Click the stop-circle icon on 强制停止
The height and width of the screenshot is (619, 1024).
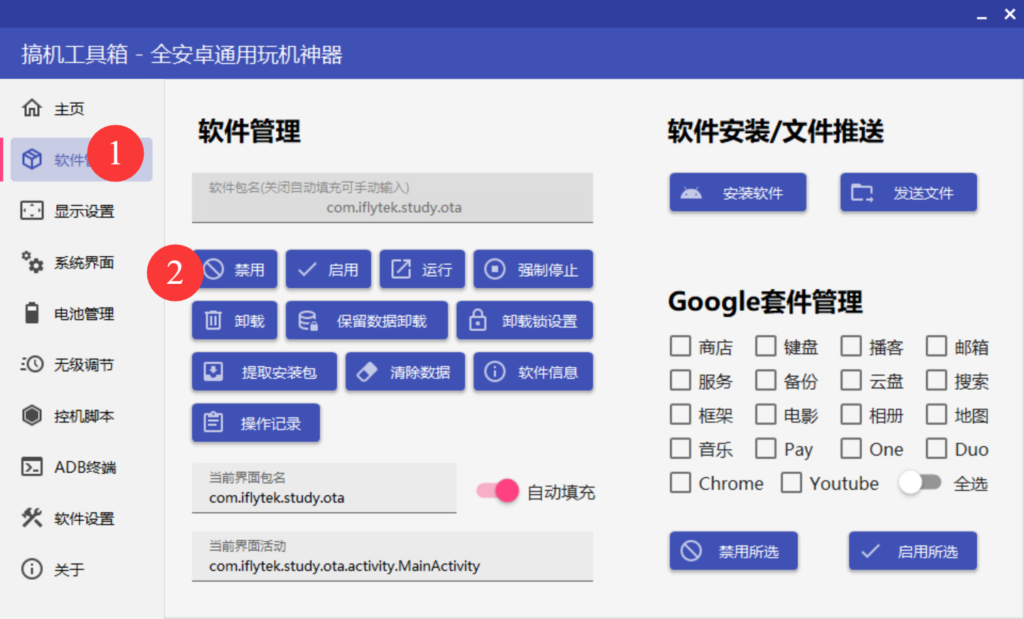coord(494,269)
